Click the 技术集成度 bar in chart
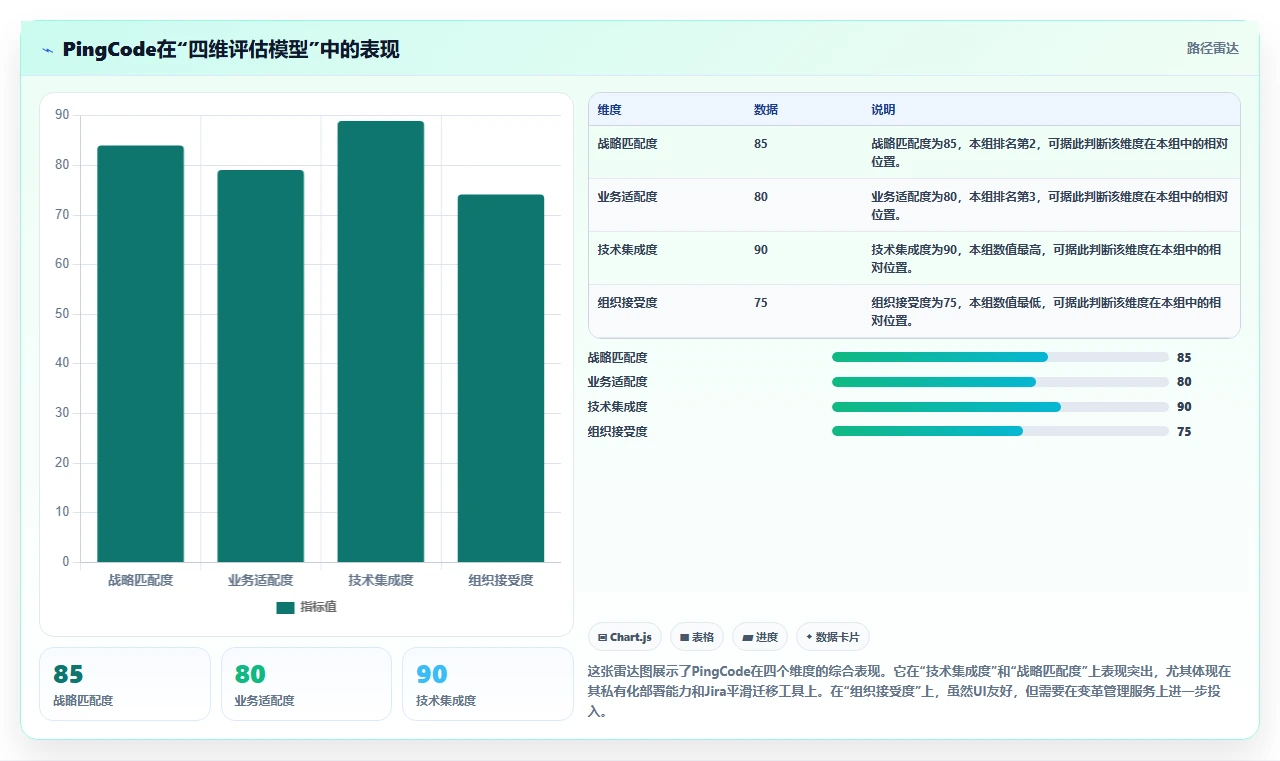Screen dimensions: 1280x761 coord(381,341)
